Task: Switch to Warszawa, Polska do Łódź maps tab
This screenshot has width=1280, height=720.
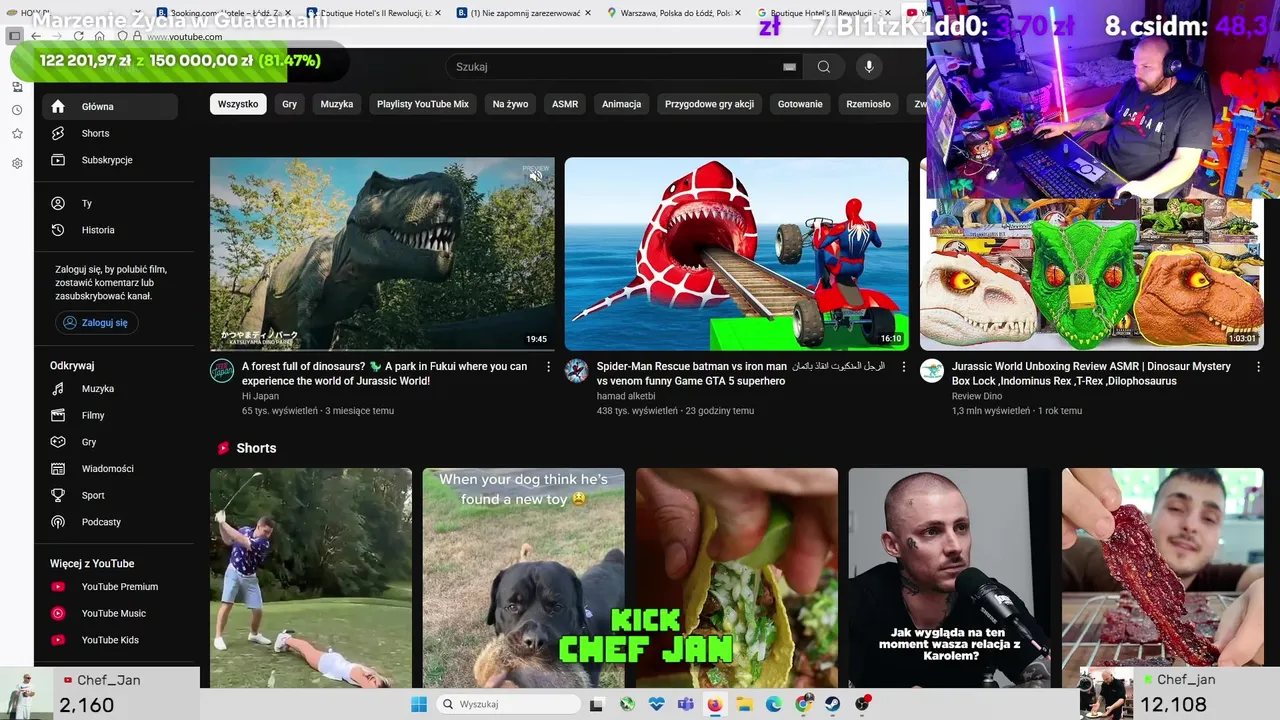Action: coord(675,13)
